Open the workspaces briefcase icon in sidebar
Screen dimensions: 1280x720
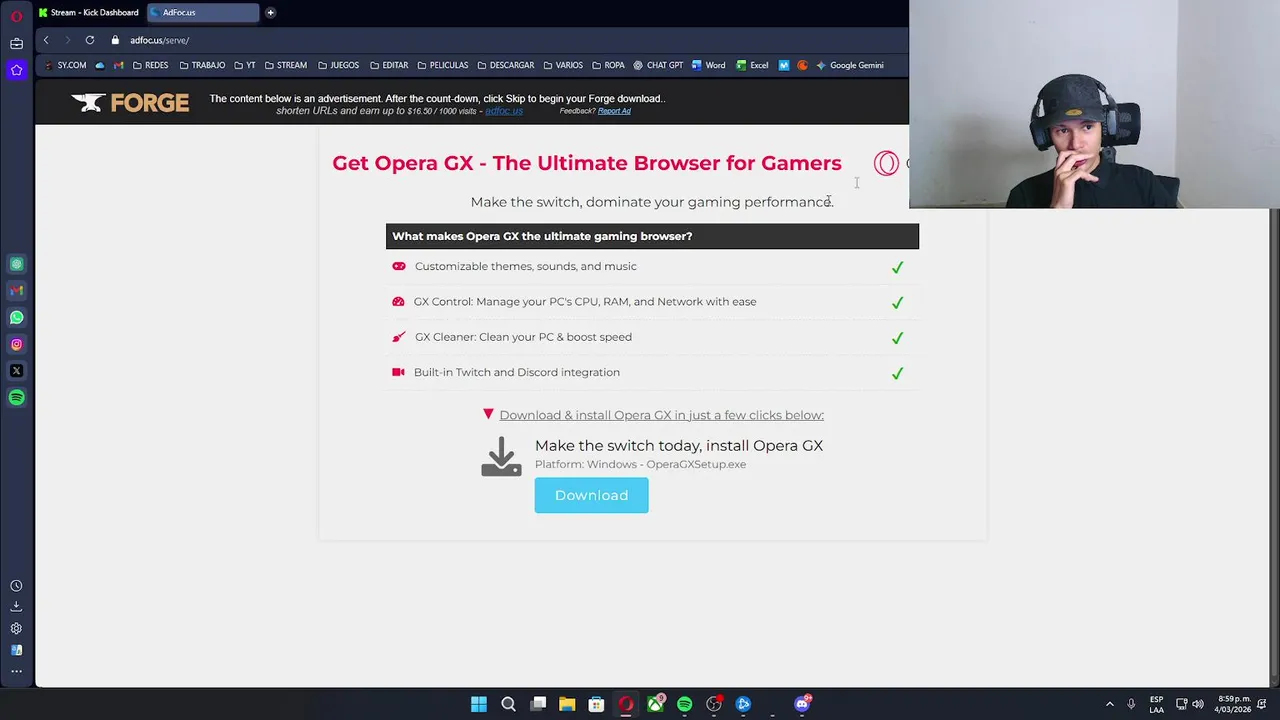point(16,43)
